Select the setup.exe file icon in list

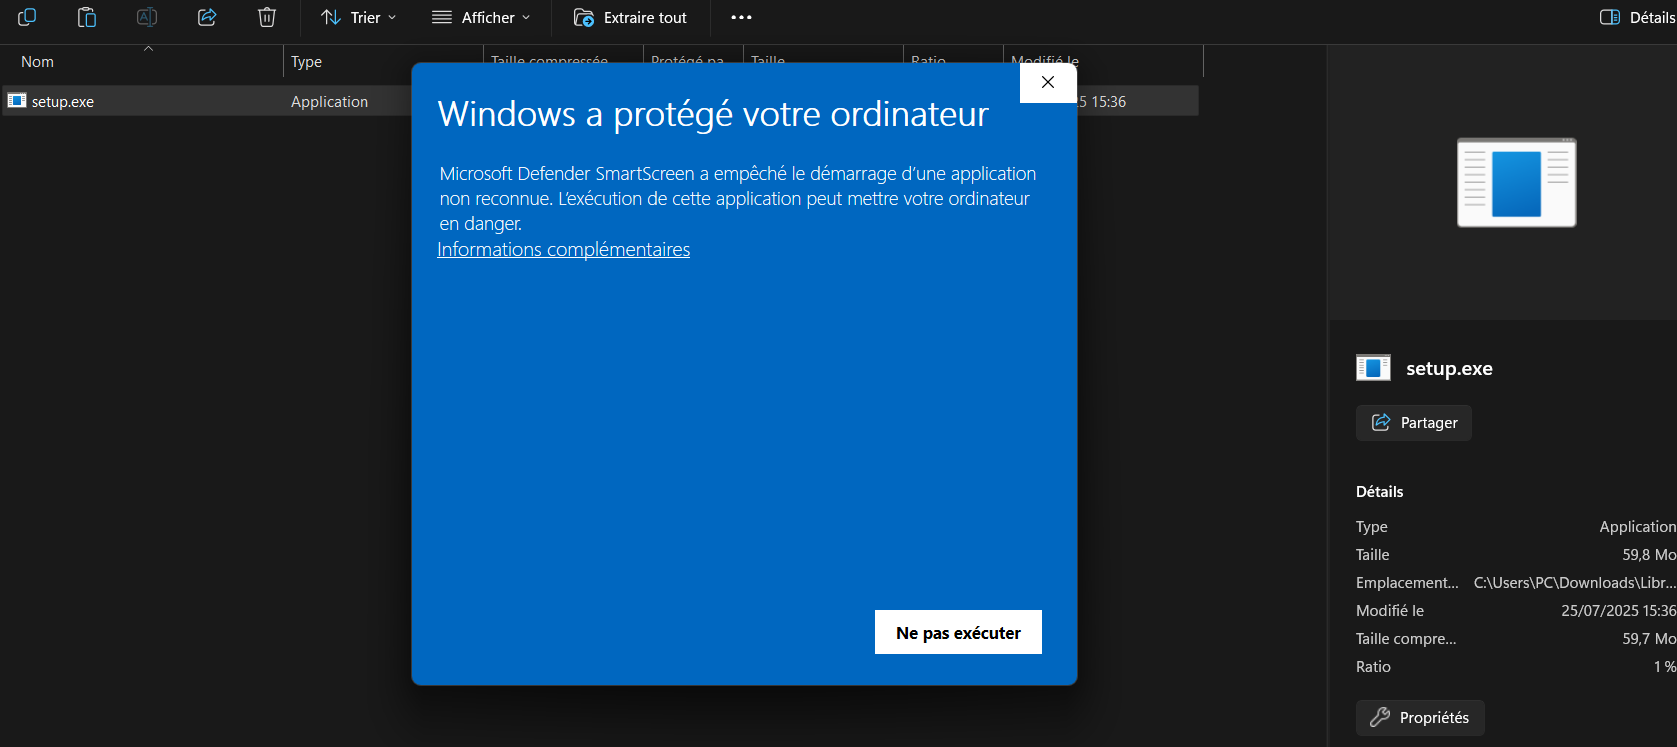click(x=17, y=101)
